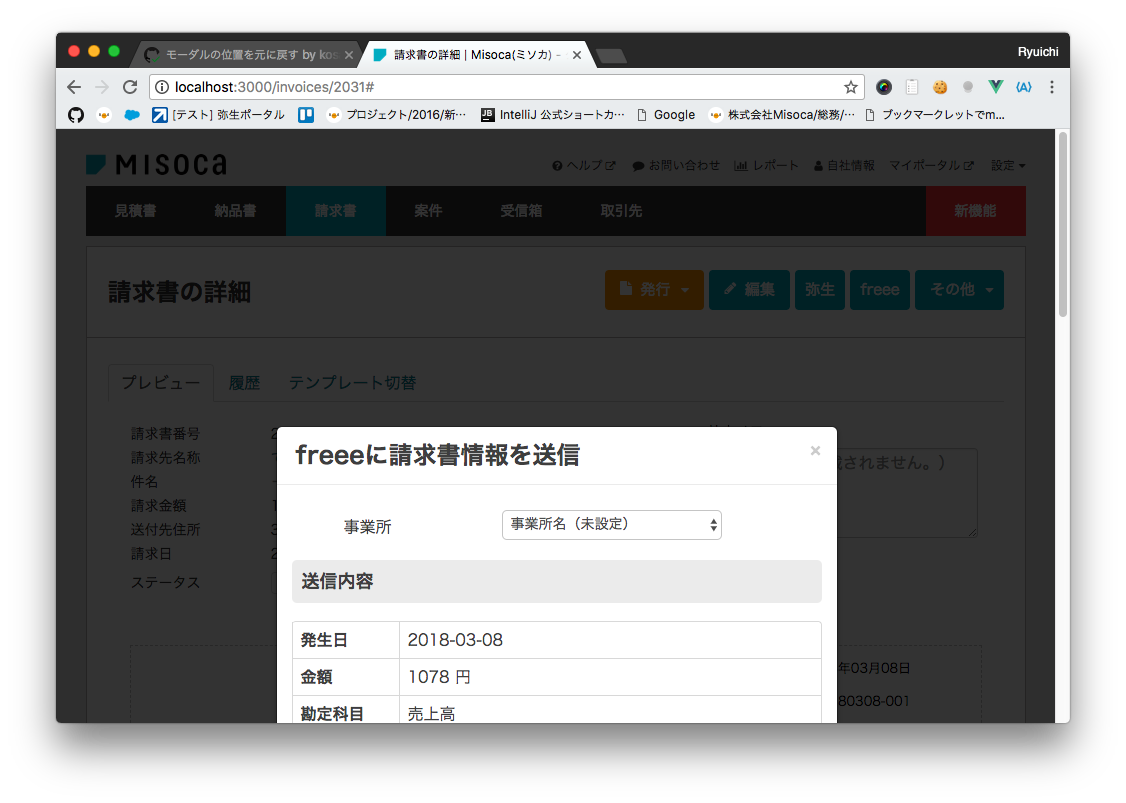Screen dimensions: 1126x803
Task: Click the page vertical scrollbar thumb
Action: pyautogui.click(x=1063, y=224)
